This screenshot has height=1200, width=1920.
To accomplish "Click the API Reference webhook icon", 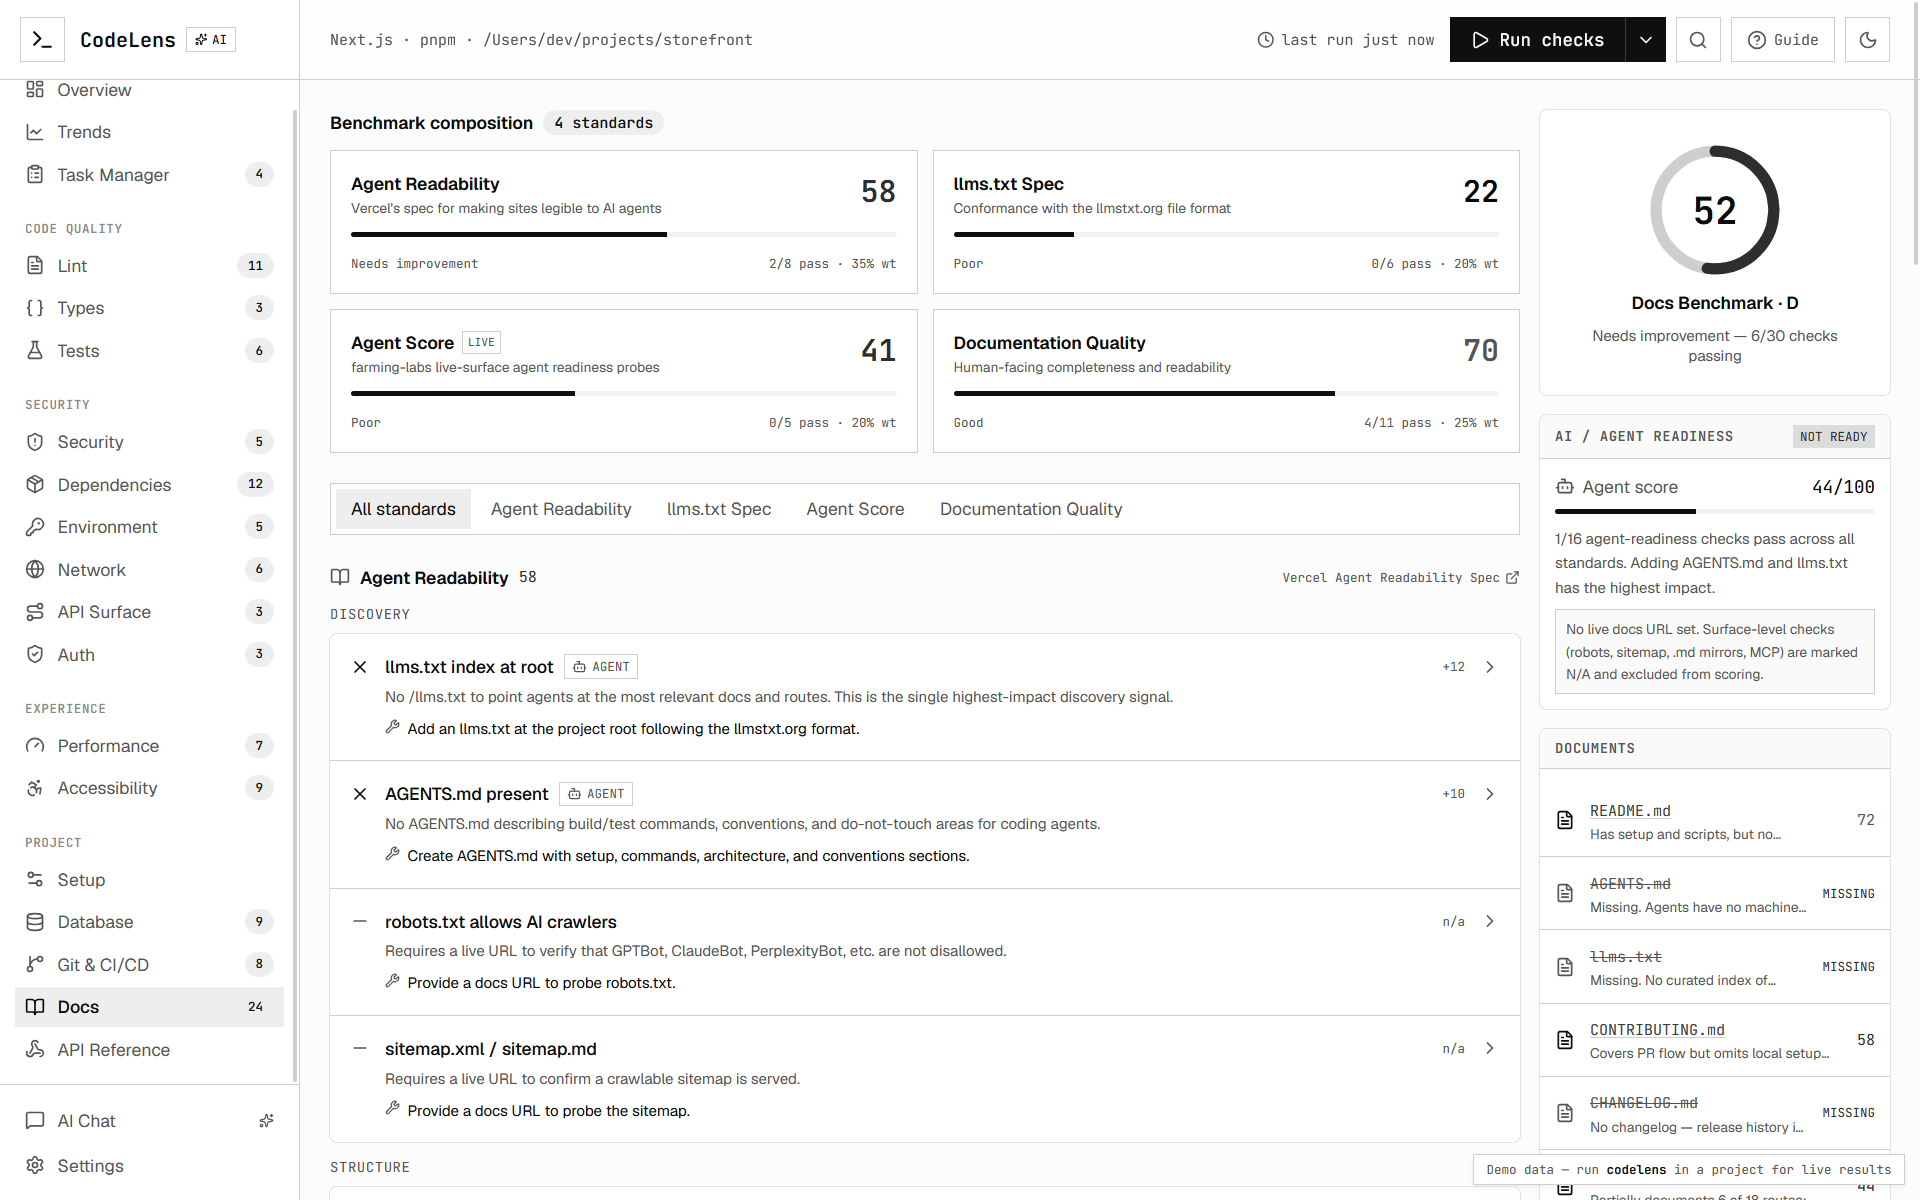I will tap(35, 1049).
